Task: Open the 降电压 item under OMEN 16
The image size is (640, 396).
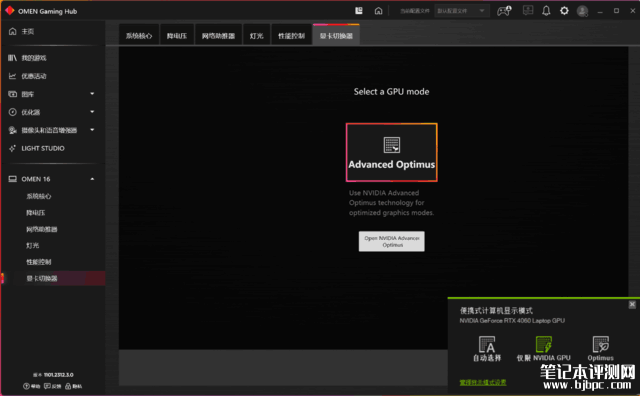Action: point(36,213)
